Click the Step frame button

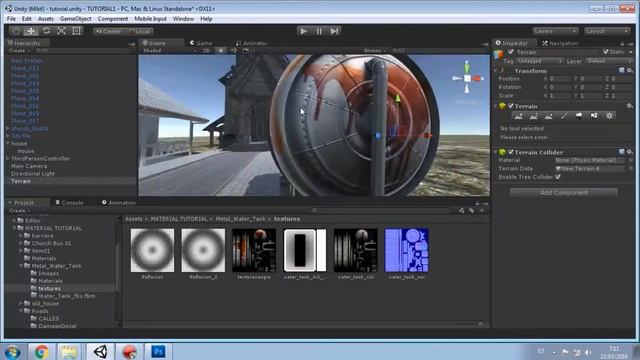(x=334, y=31)
